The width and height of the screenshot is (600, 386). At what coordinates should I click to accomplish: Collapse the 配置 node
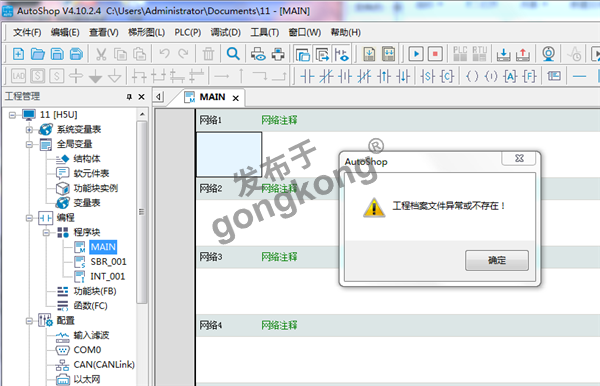pos(29,321)
